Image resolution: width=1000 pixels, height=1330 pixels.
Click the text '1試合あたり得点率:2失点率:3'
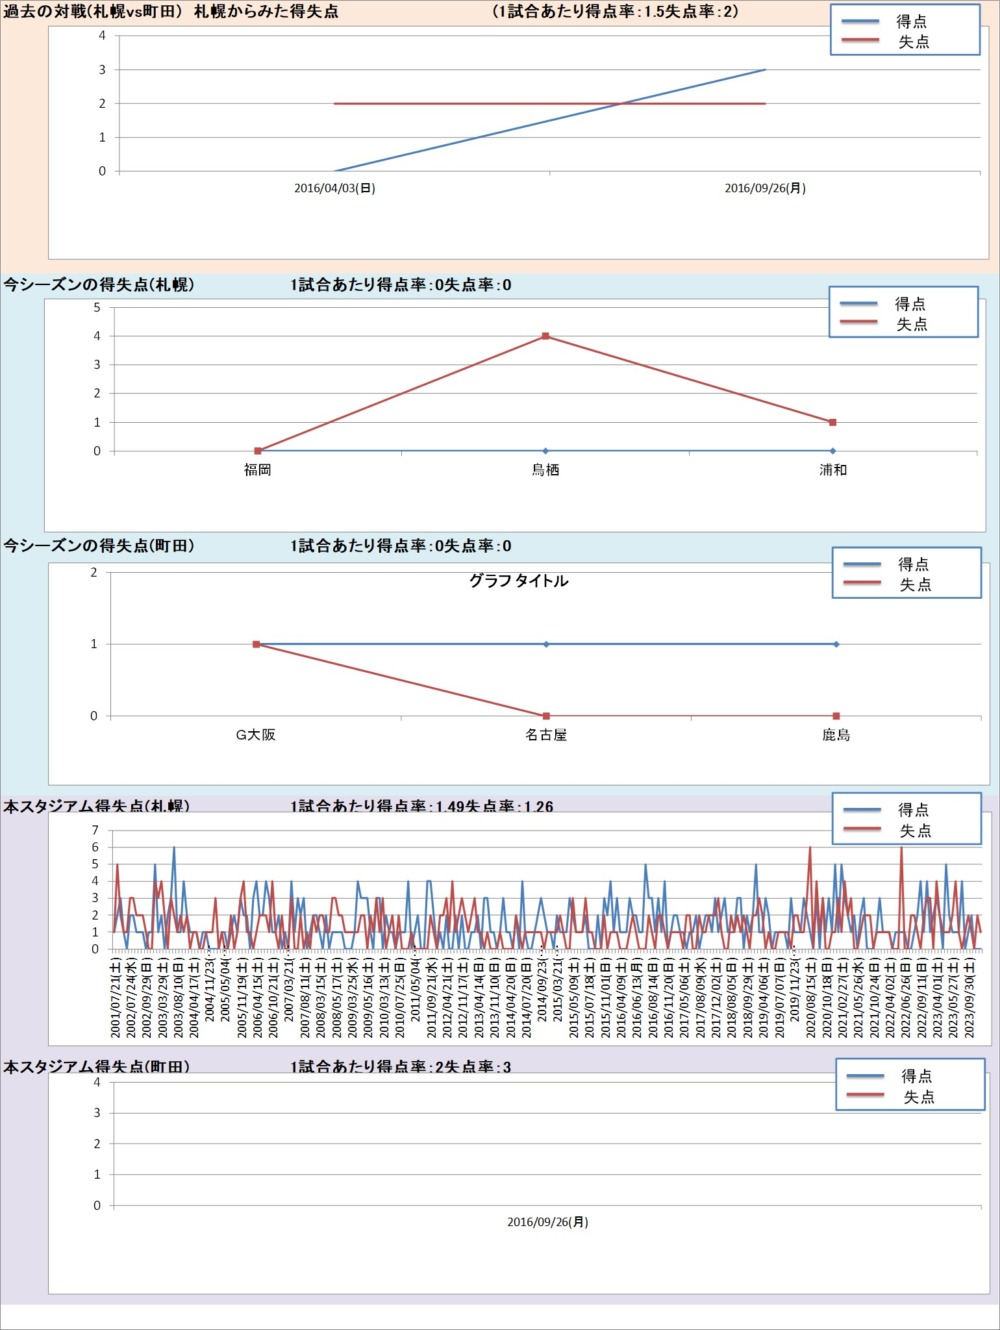click(x=401, y=1067)
